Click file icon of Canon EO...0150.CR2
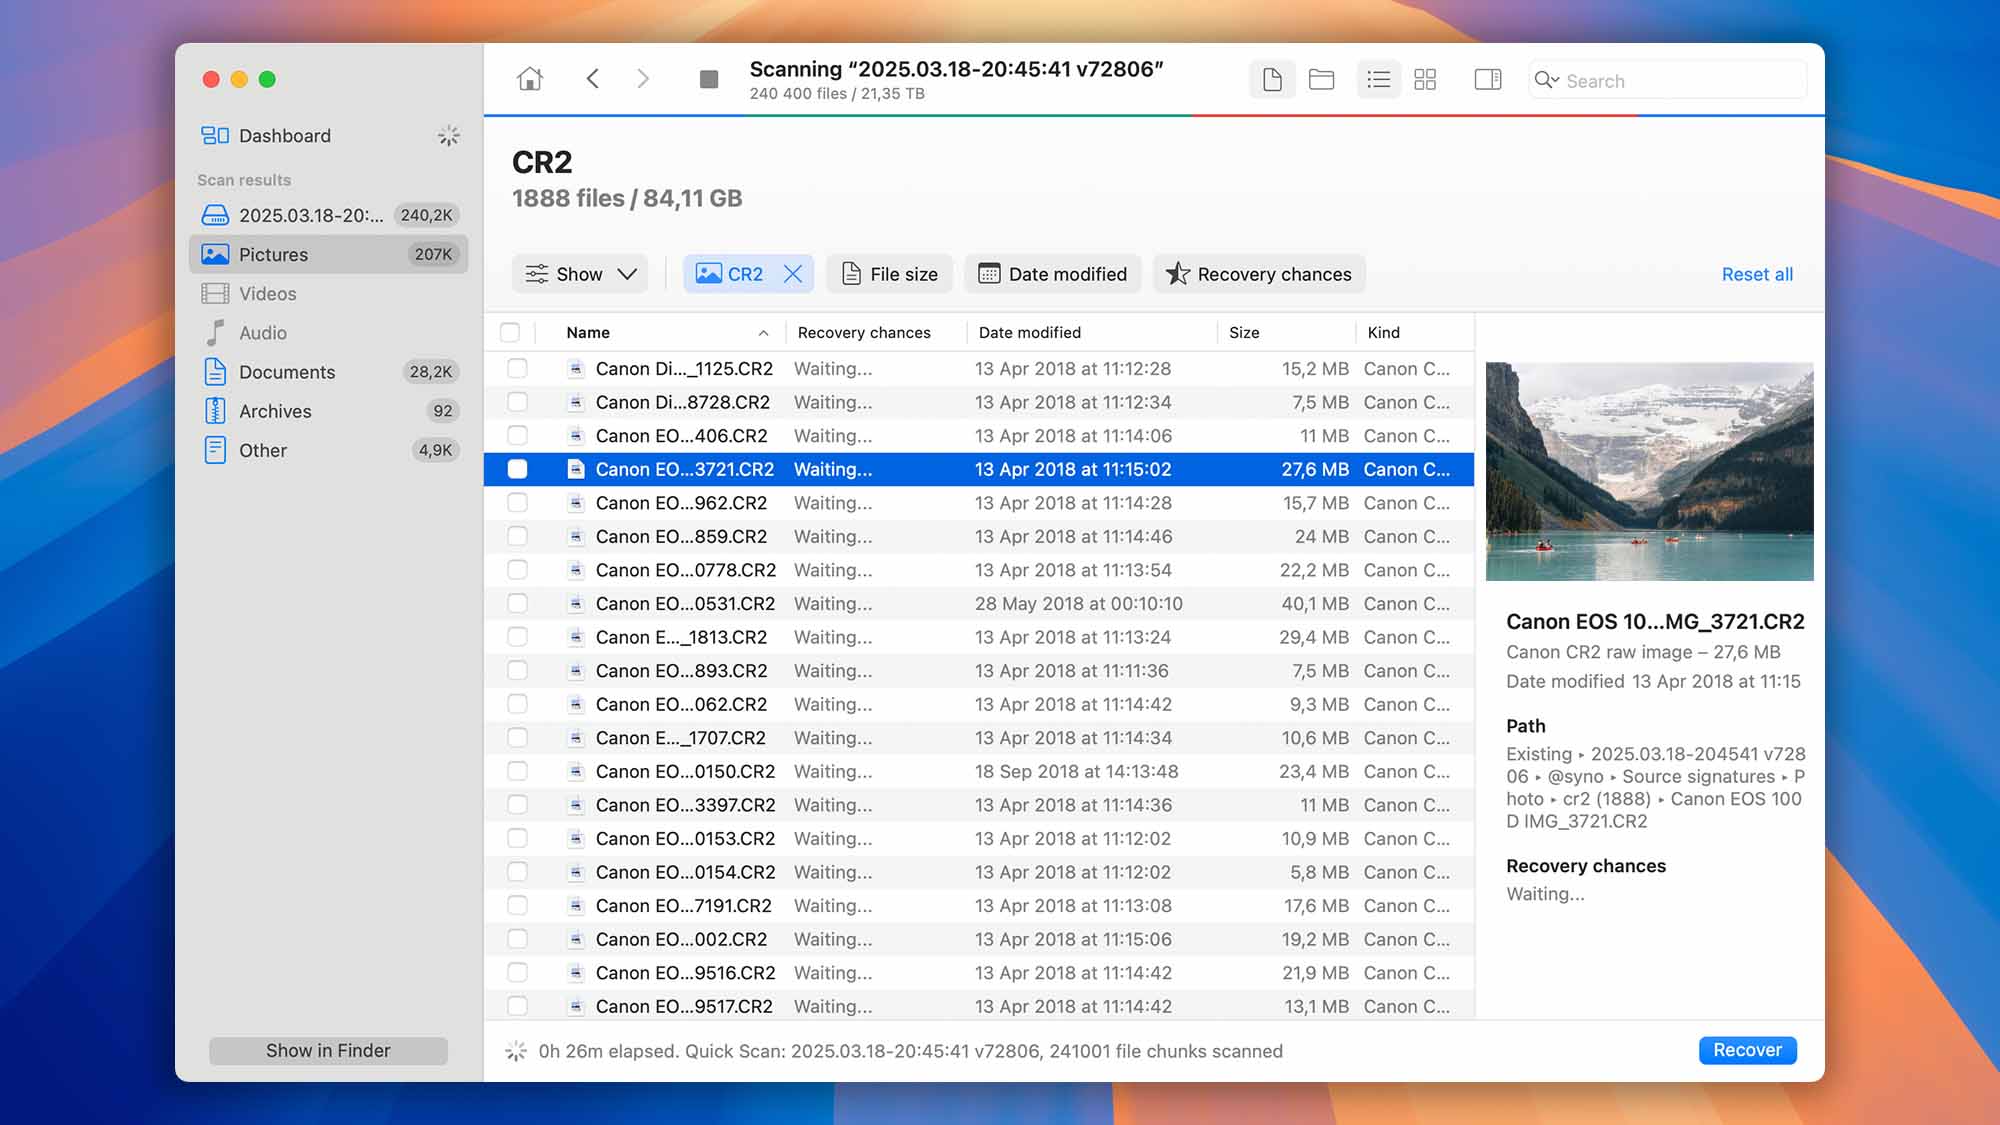Screen dimensions: 2000x1125 point(576,771)
